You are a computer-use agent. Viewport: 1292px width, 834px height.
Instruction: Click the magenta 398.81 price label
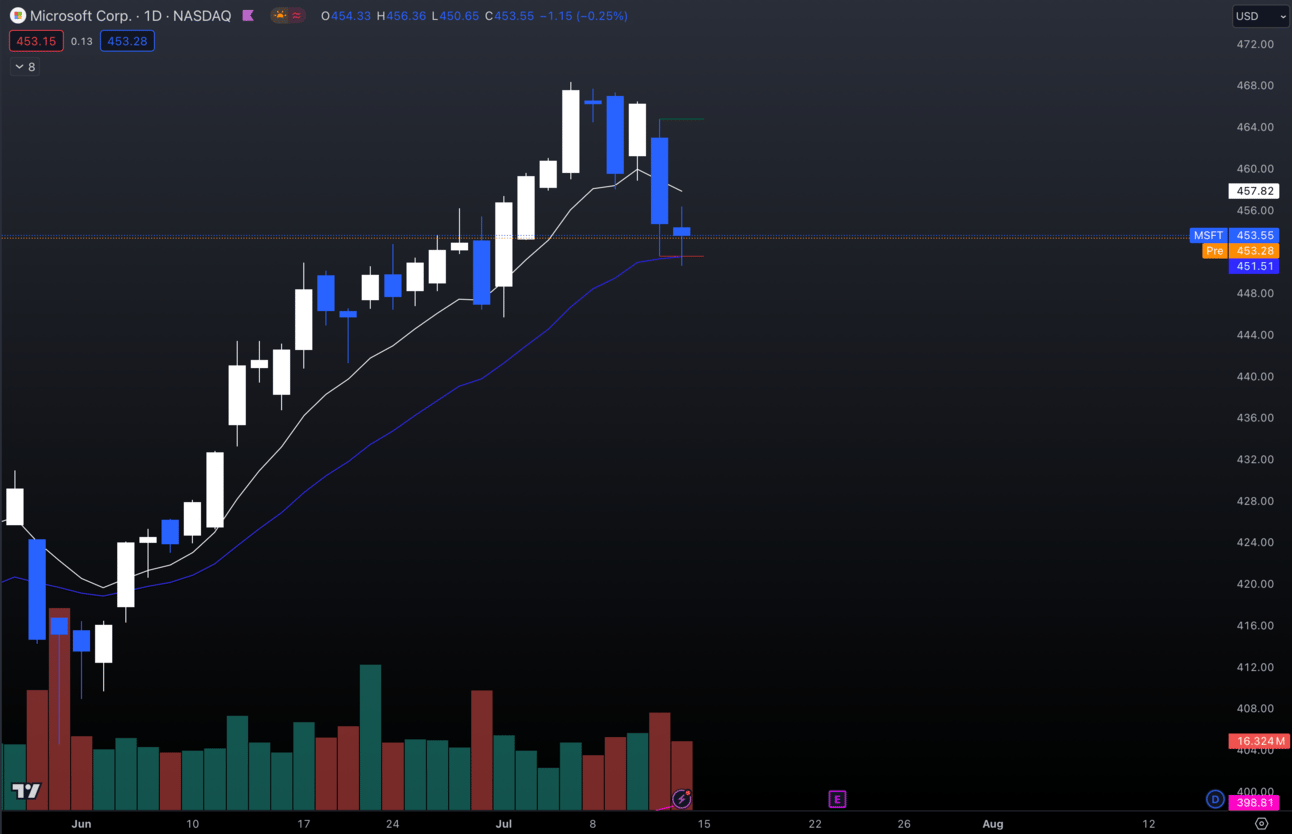tap(1254, 803)
